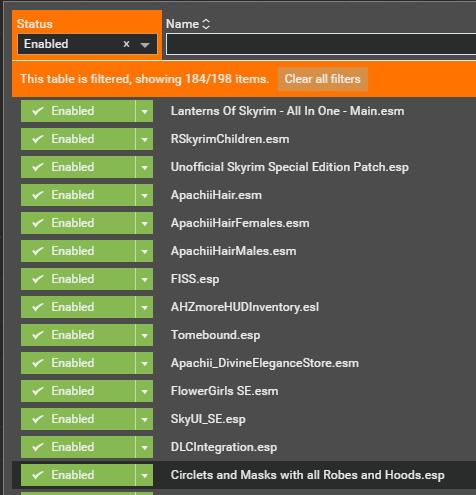The width and height of the screenshot is (476, 495).
Task: Click the filtered items count message
Action: click(145, 79)
